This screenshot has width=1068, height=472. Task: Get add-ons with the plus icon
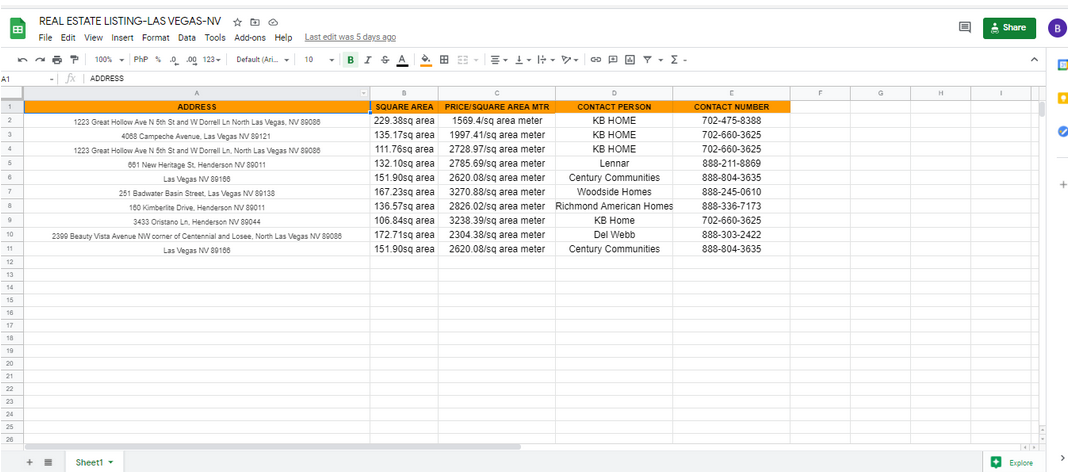1062,185
